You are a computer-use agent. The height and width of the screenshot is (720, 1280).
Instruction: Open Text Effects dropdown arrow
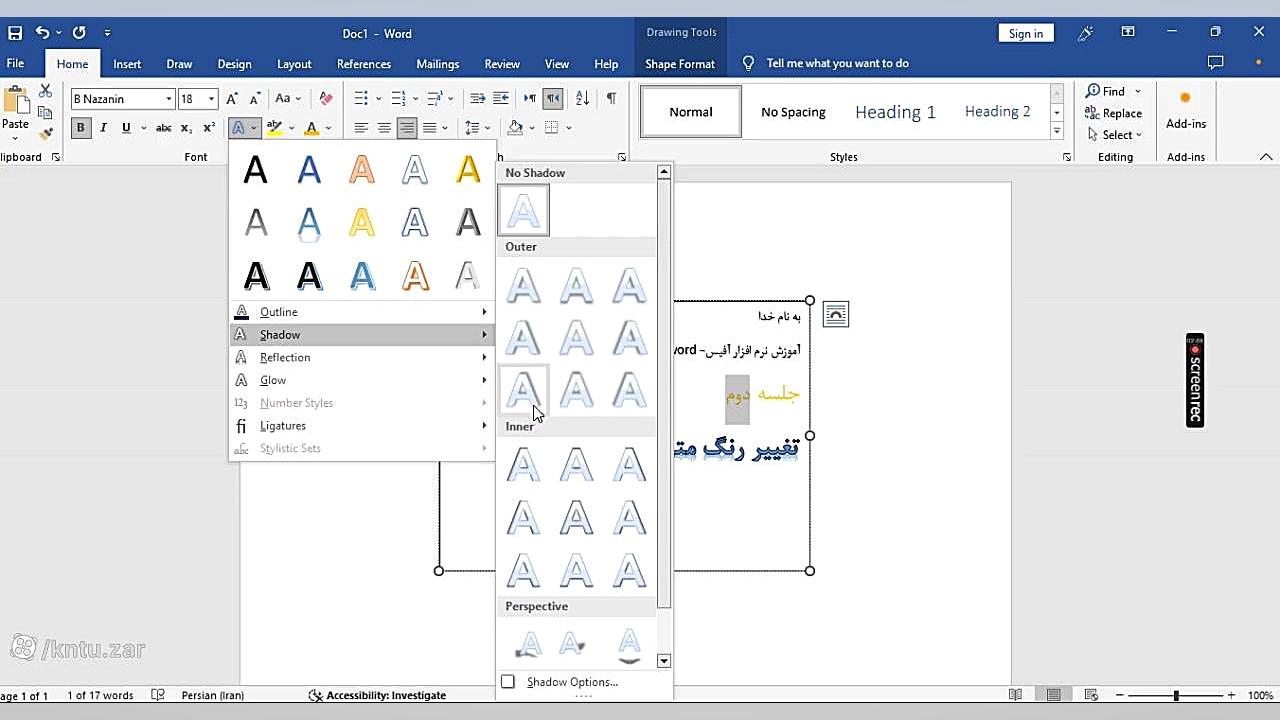point(254,128)
